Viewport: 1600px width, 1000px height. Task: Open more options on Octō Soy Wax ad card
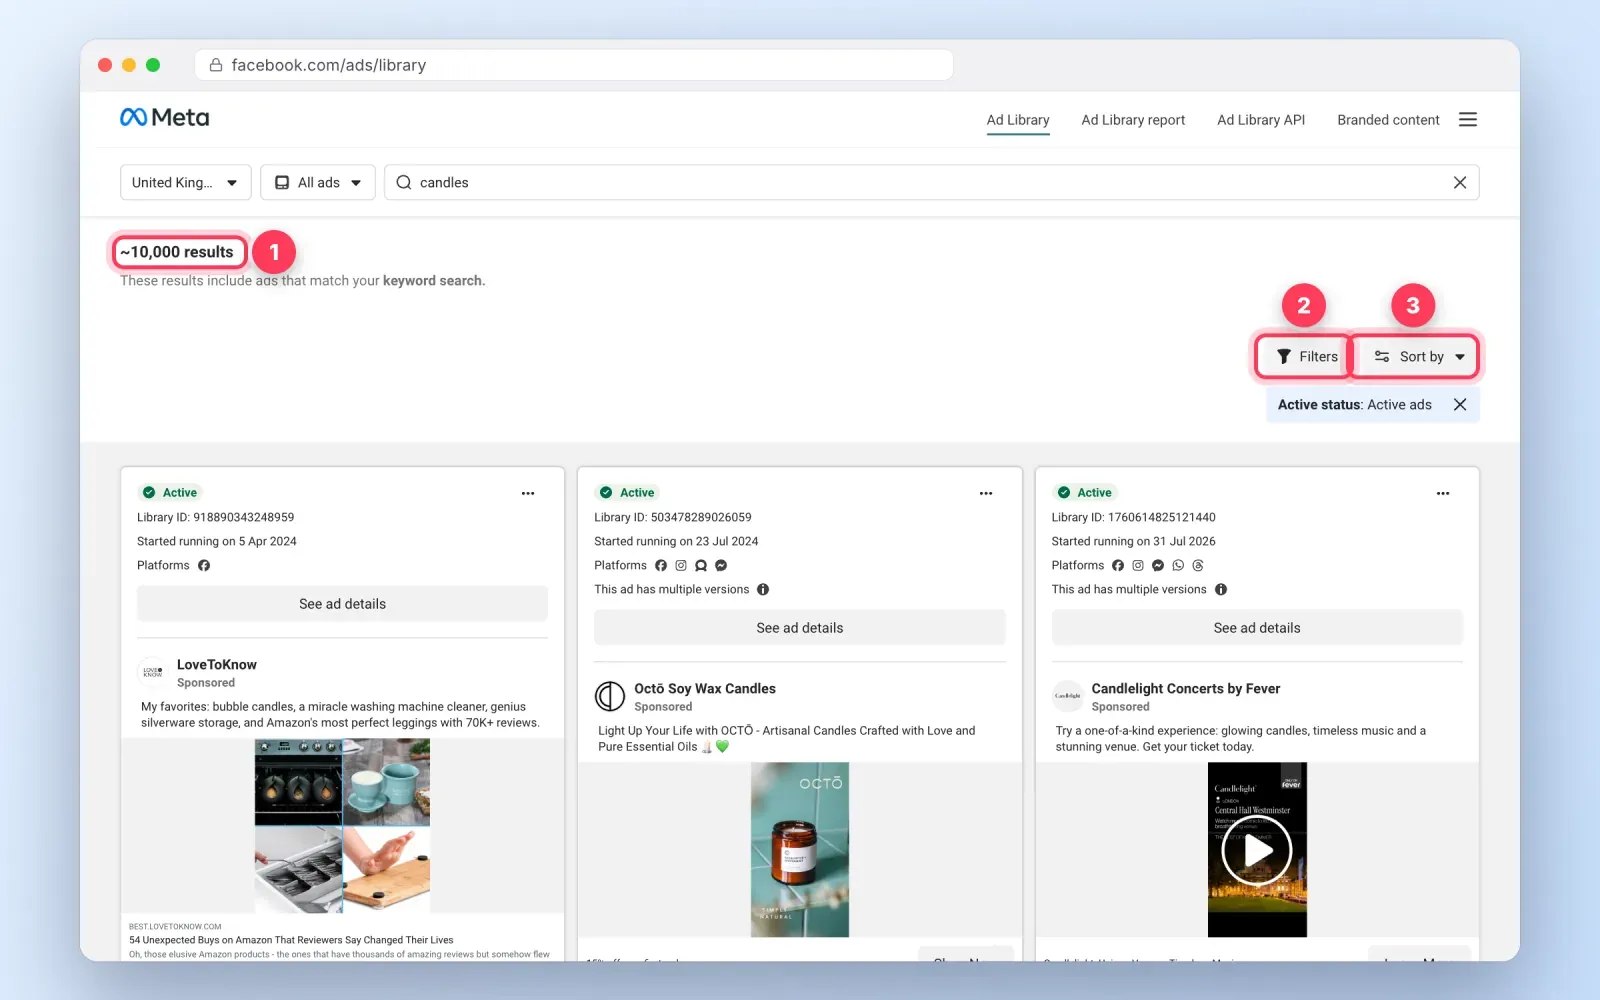click(985, 493)
